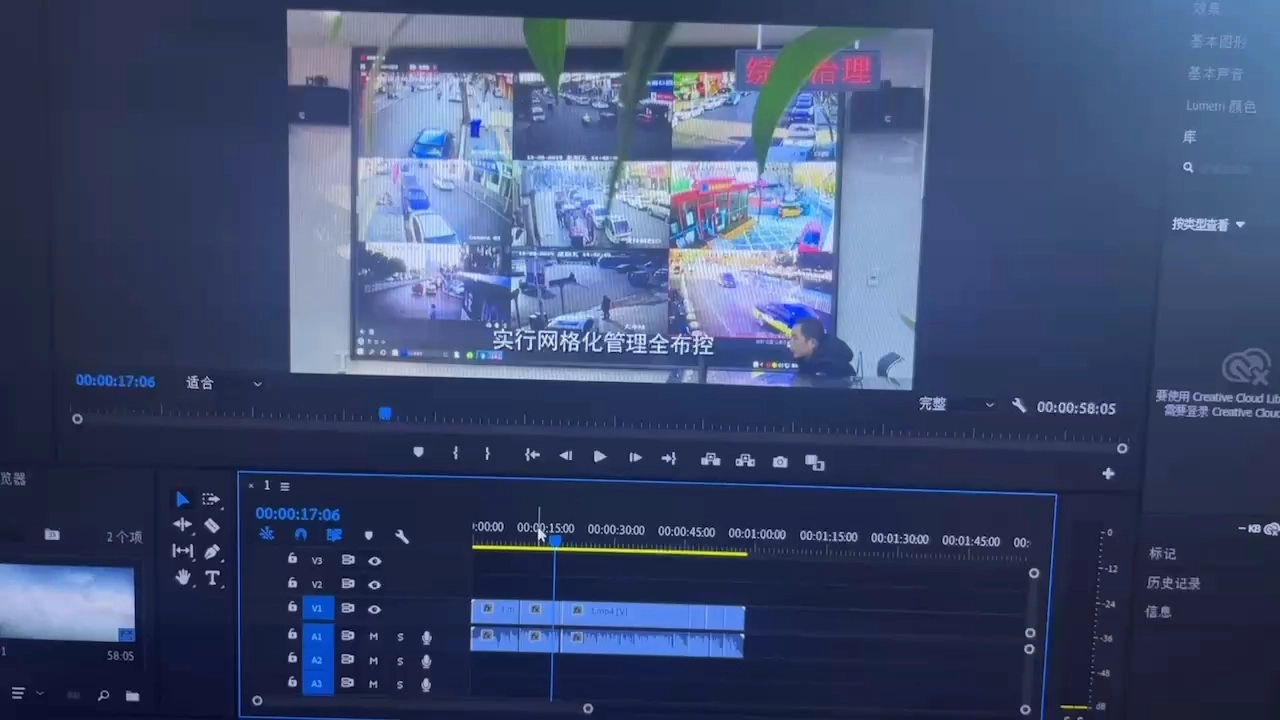The width and height of the screenshot is (1280, 720).
Task: Select the Track Select Forward tool
Action: [x=211, y=499]
